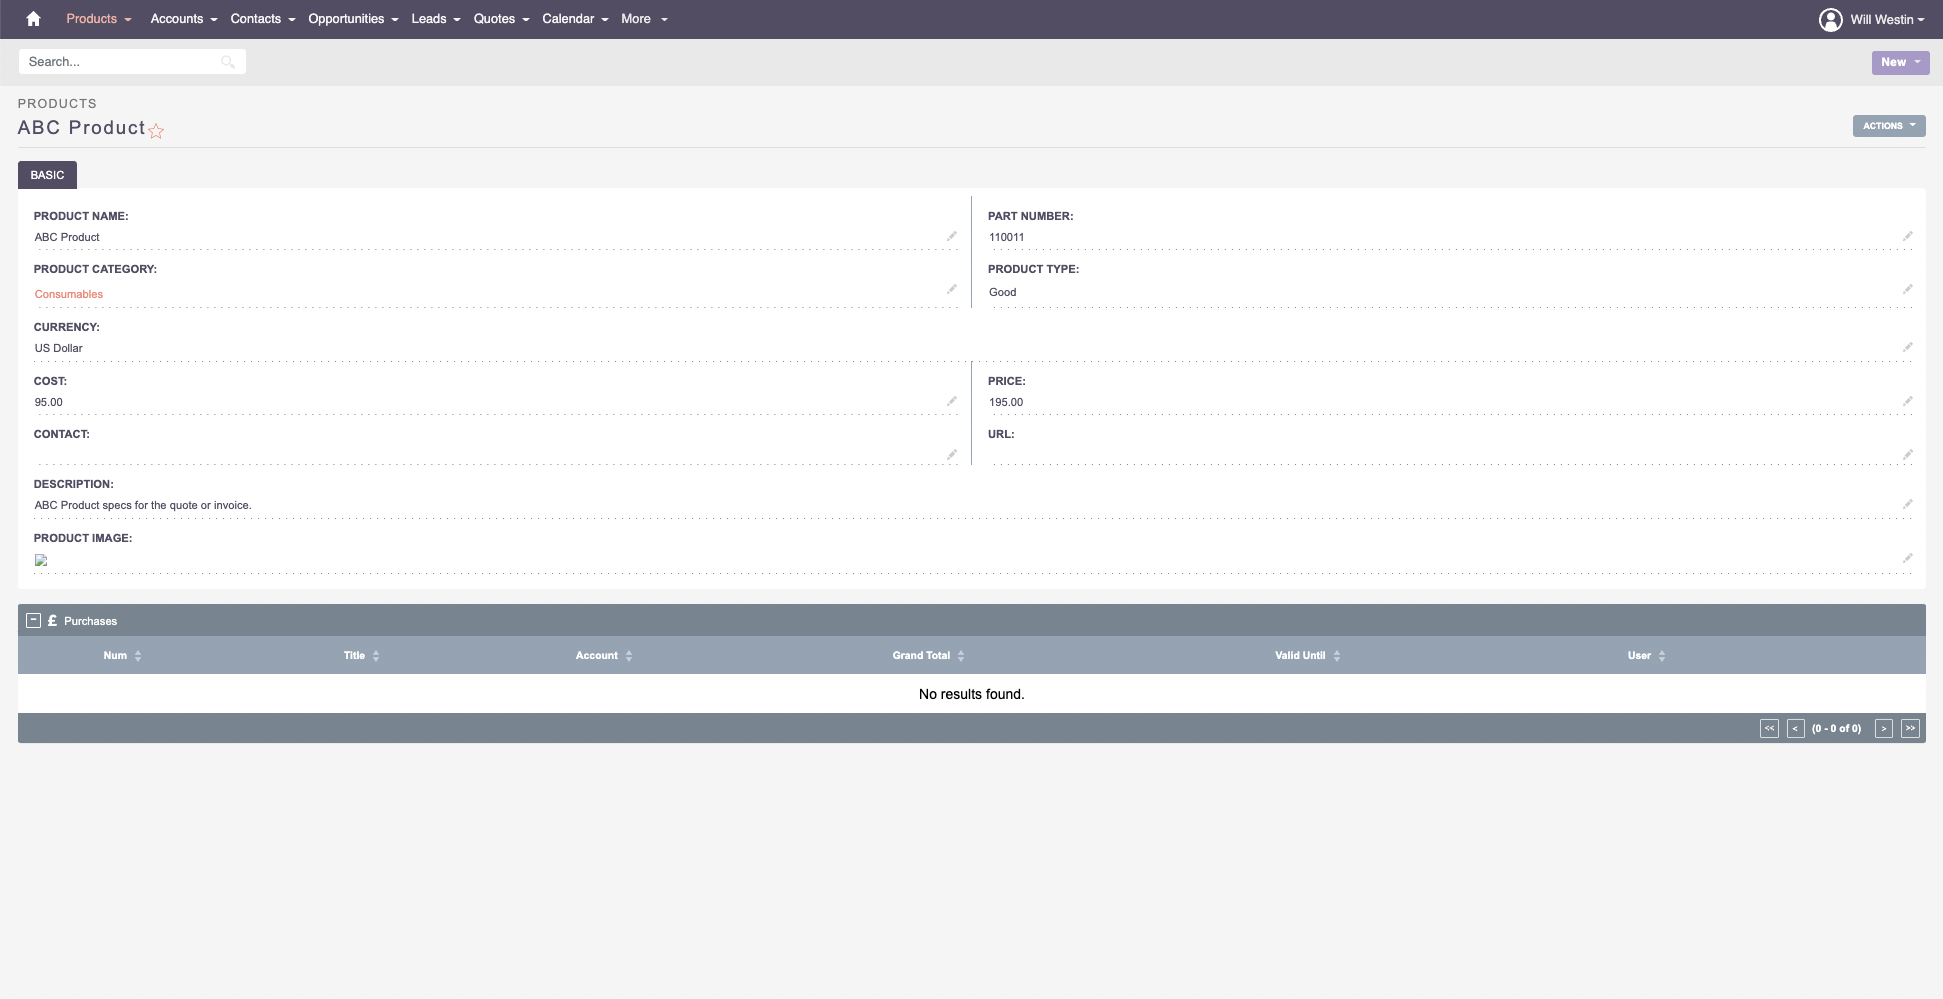The image size is (1943, 999).
Task: Click the Purchases subpanel title
Action: (90, 621)
